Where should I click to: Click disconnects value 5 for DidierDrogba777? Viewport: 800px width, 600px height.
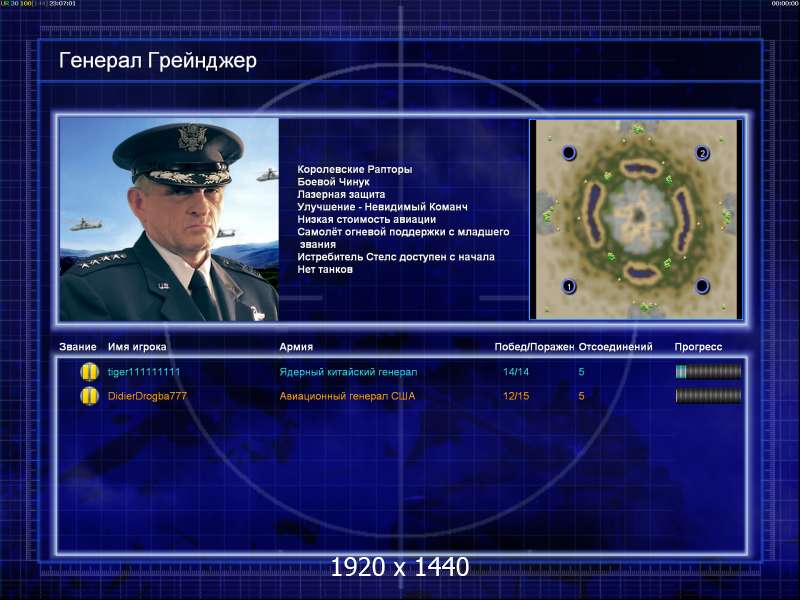pos(581,396)
